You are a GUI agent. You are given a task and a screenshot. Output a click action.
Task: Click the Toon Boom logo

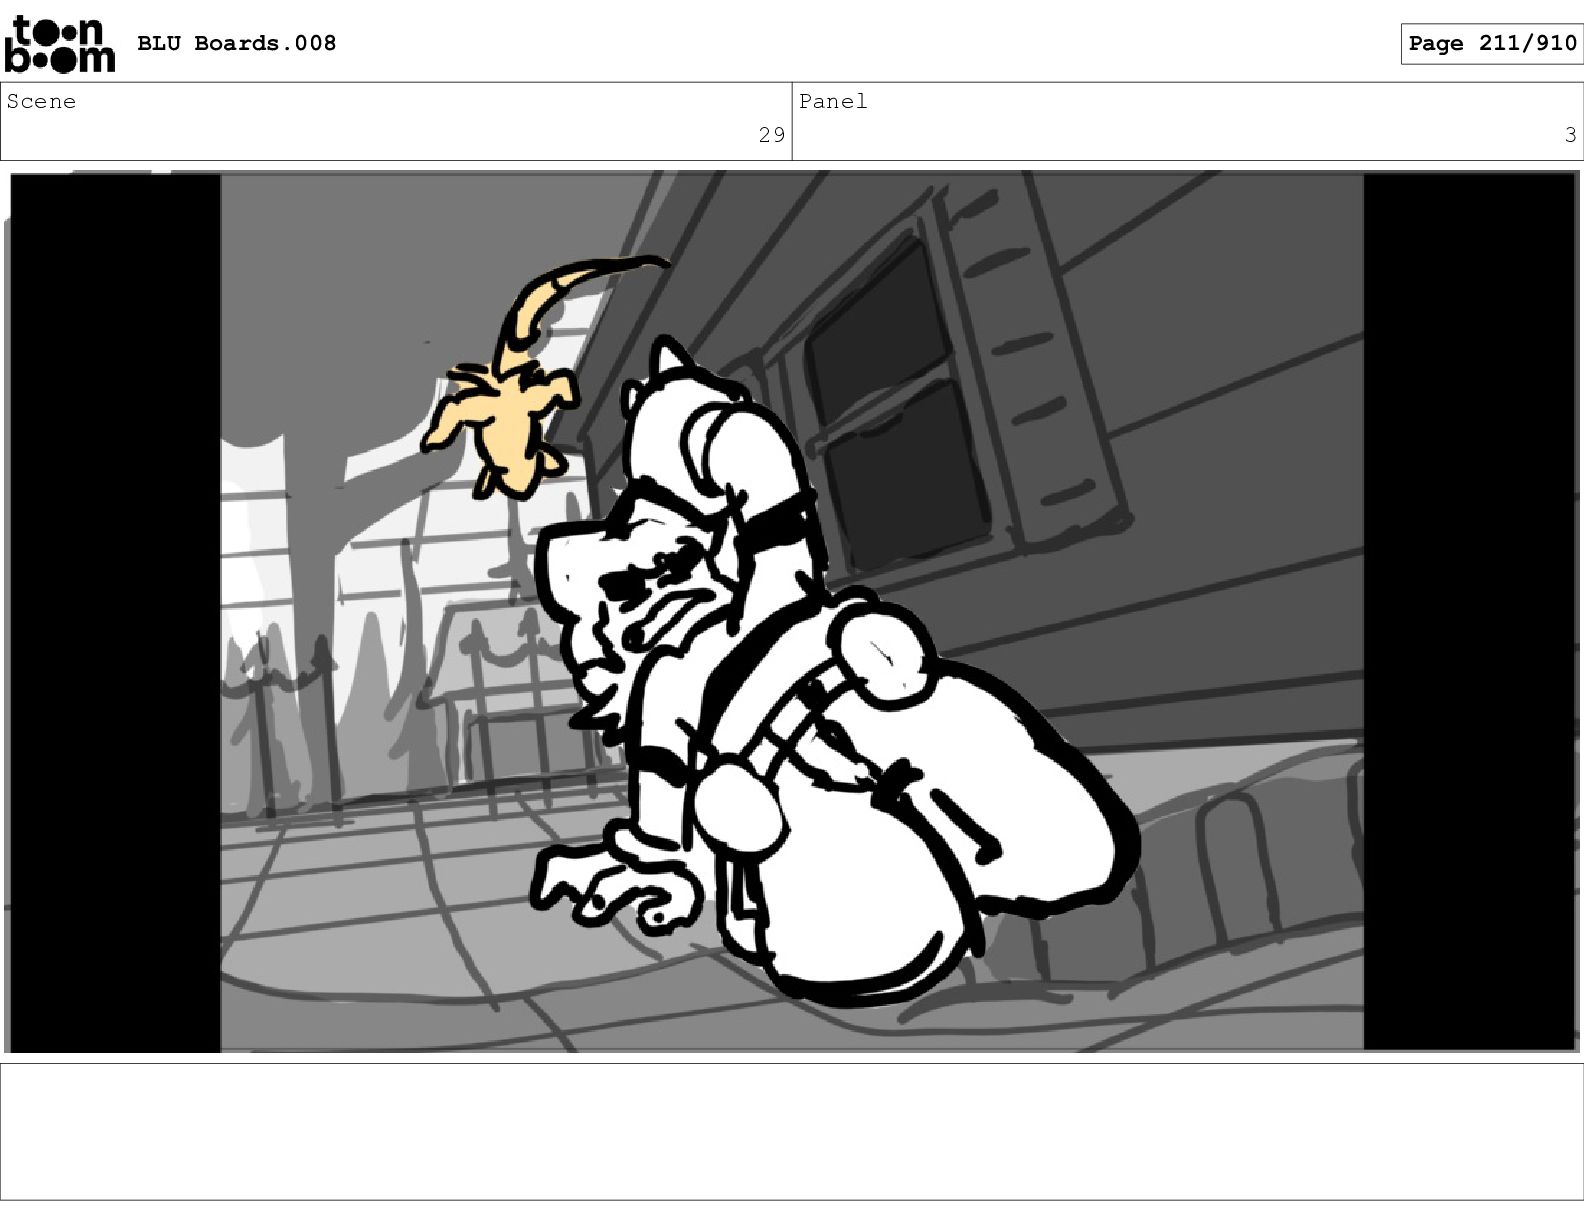tap(59, 43)
